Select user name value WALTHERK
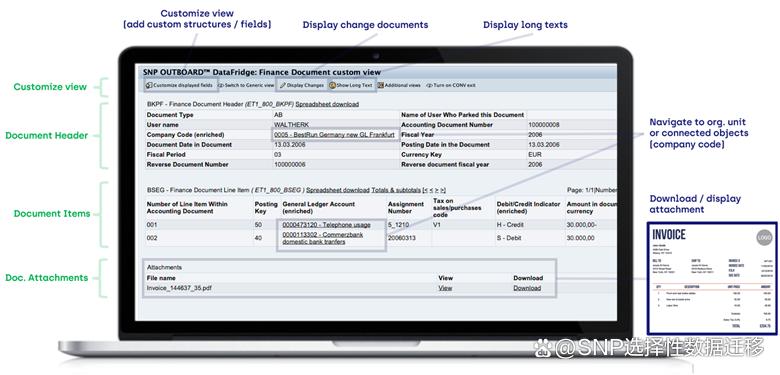This screenshot has height=375, width=780. 291,125
